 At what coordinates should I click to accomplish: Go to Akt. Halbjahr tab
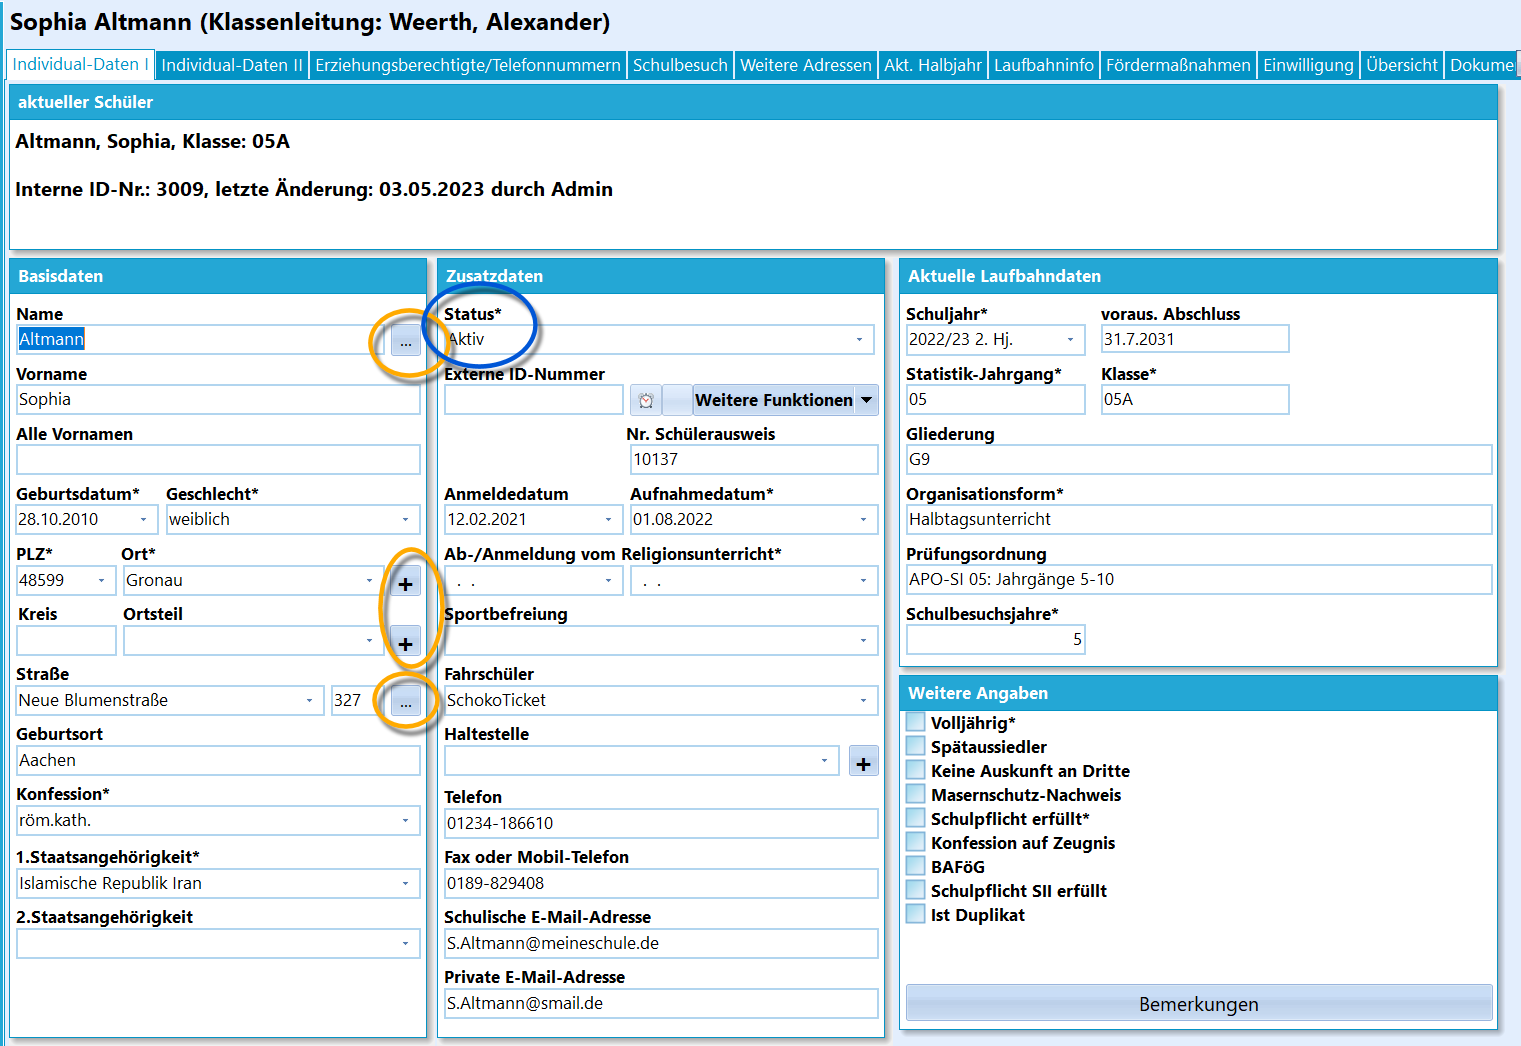(933, 65)
